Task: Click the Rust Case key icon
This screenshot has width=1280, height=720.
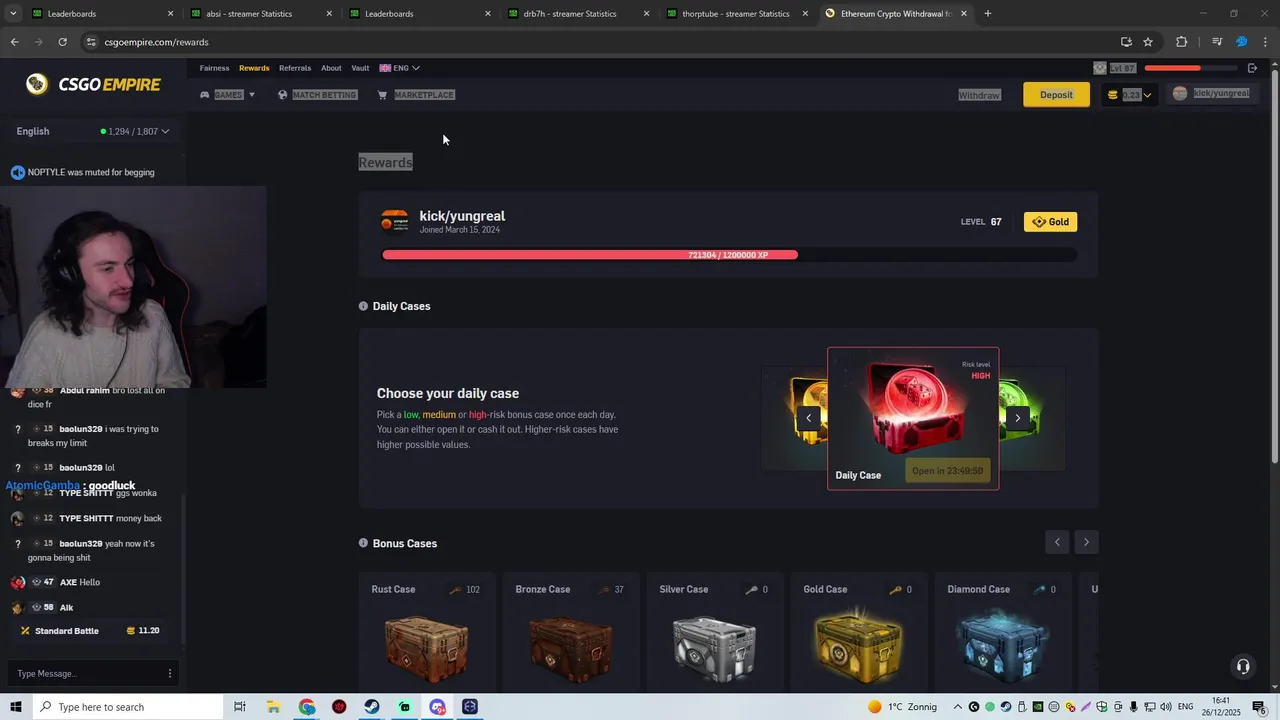Action: click(456, 590)
